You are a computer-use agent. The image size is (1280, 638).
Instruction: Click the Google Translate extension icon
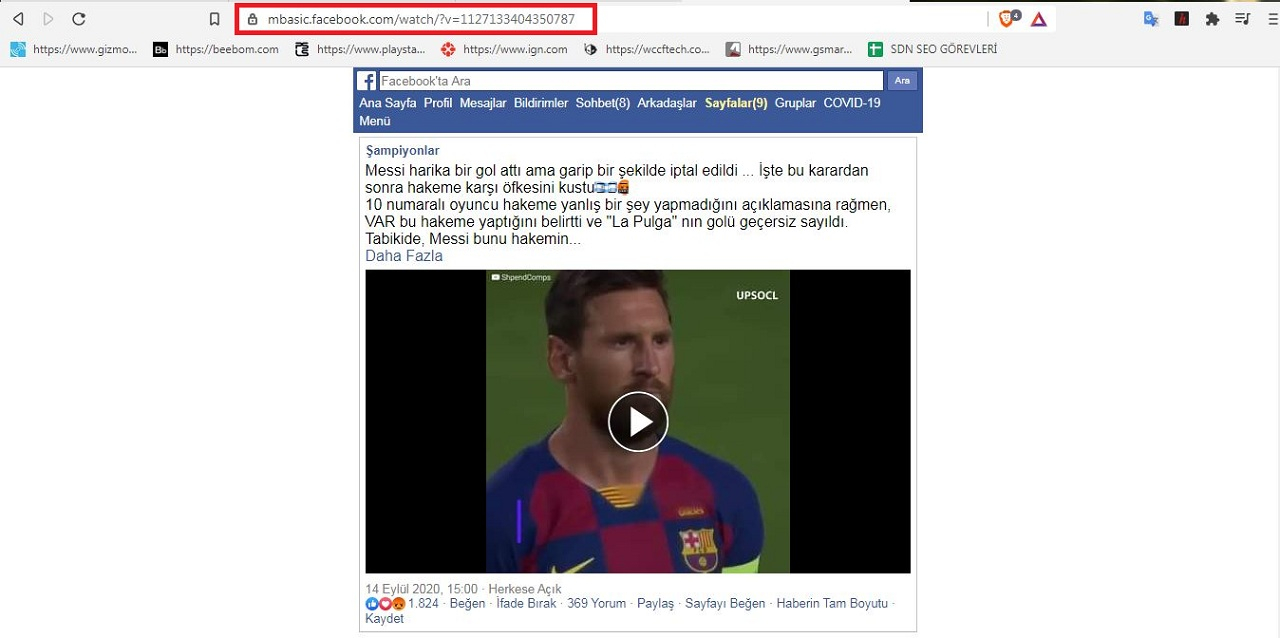pyautogui.click(x=1151, y=18)
